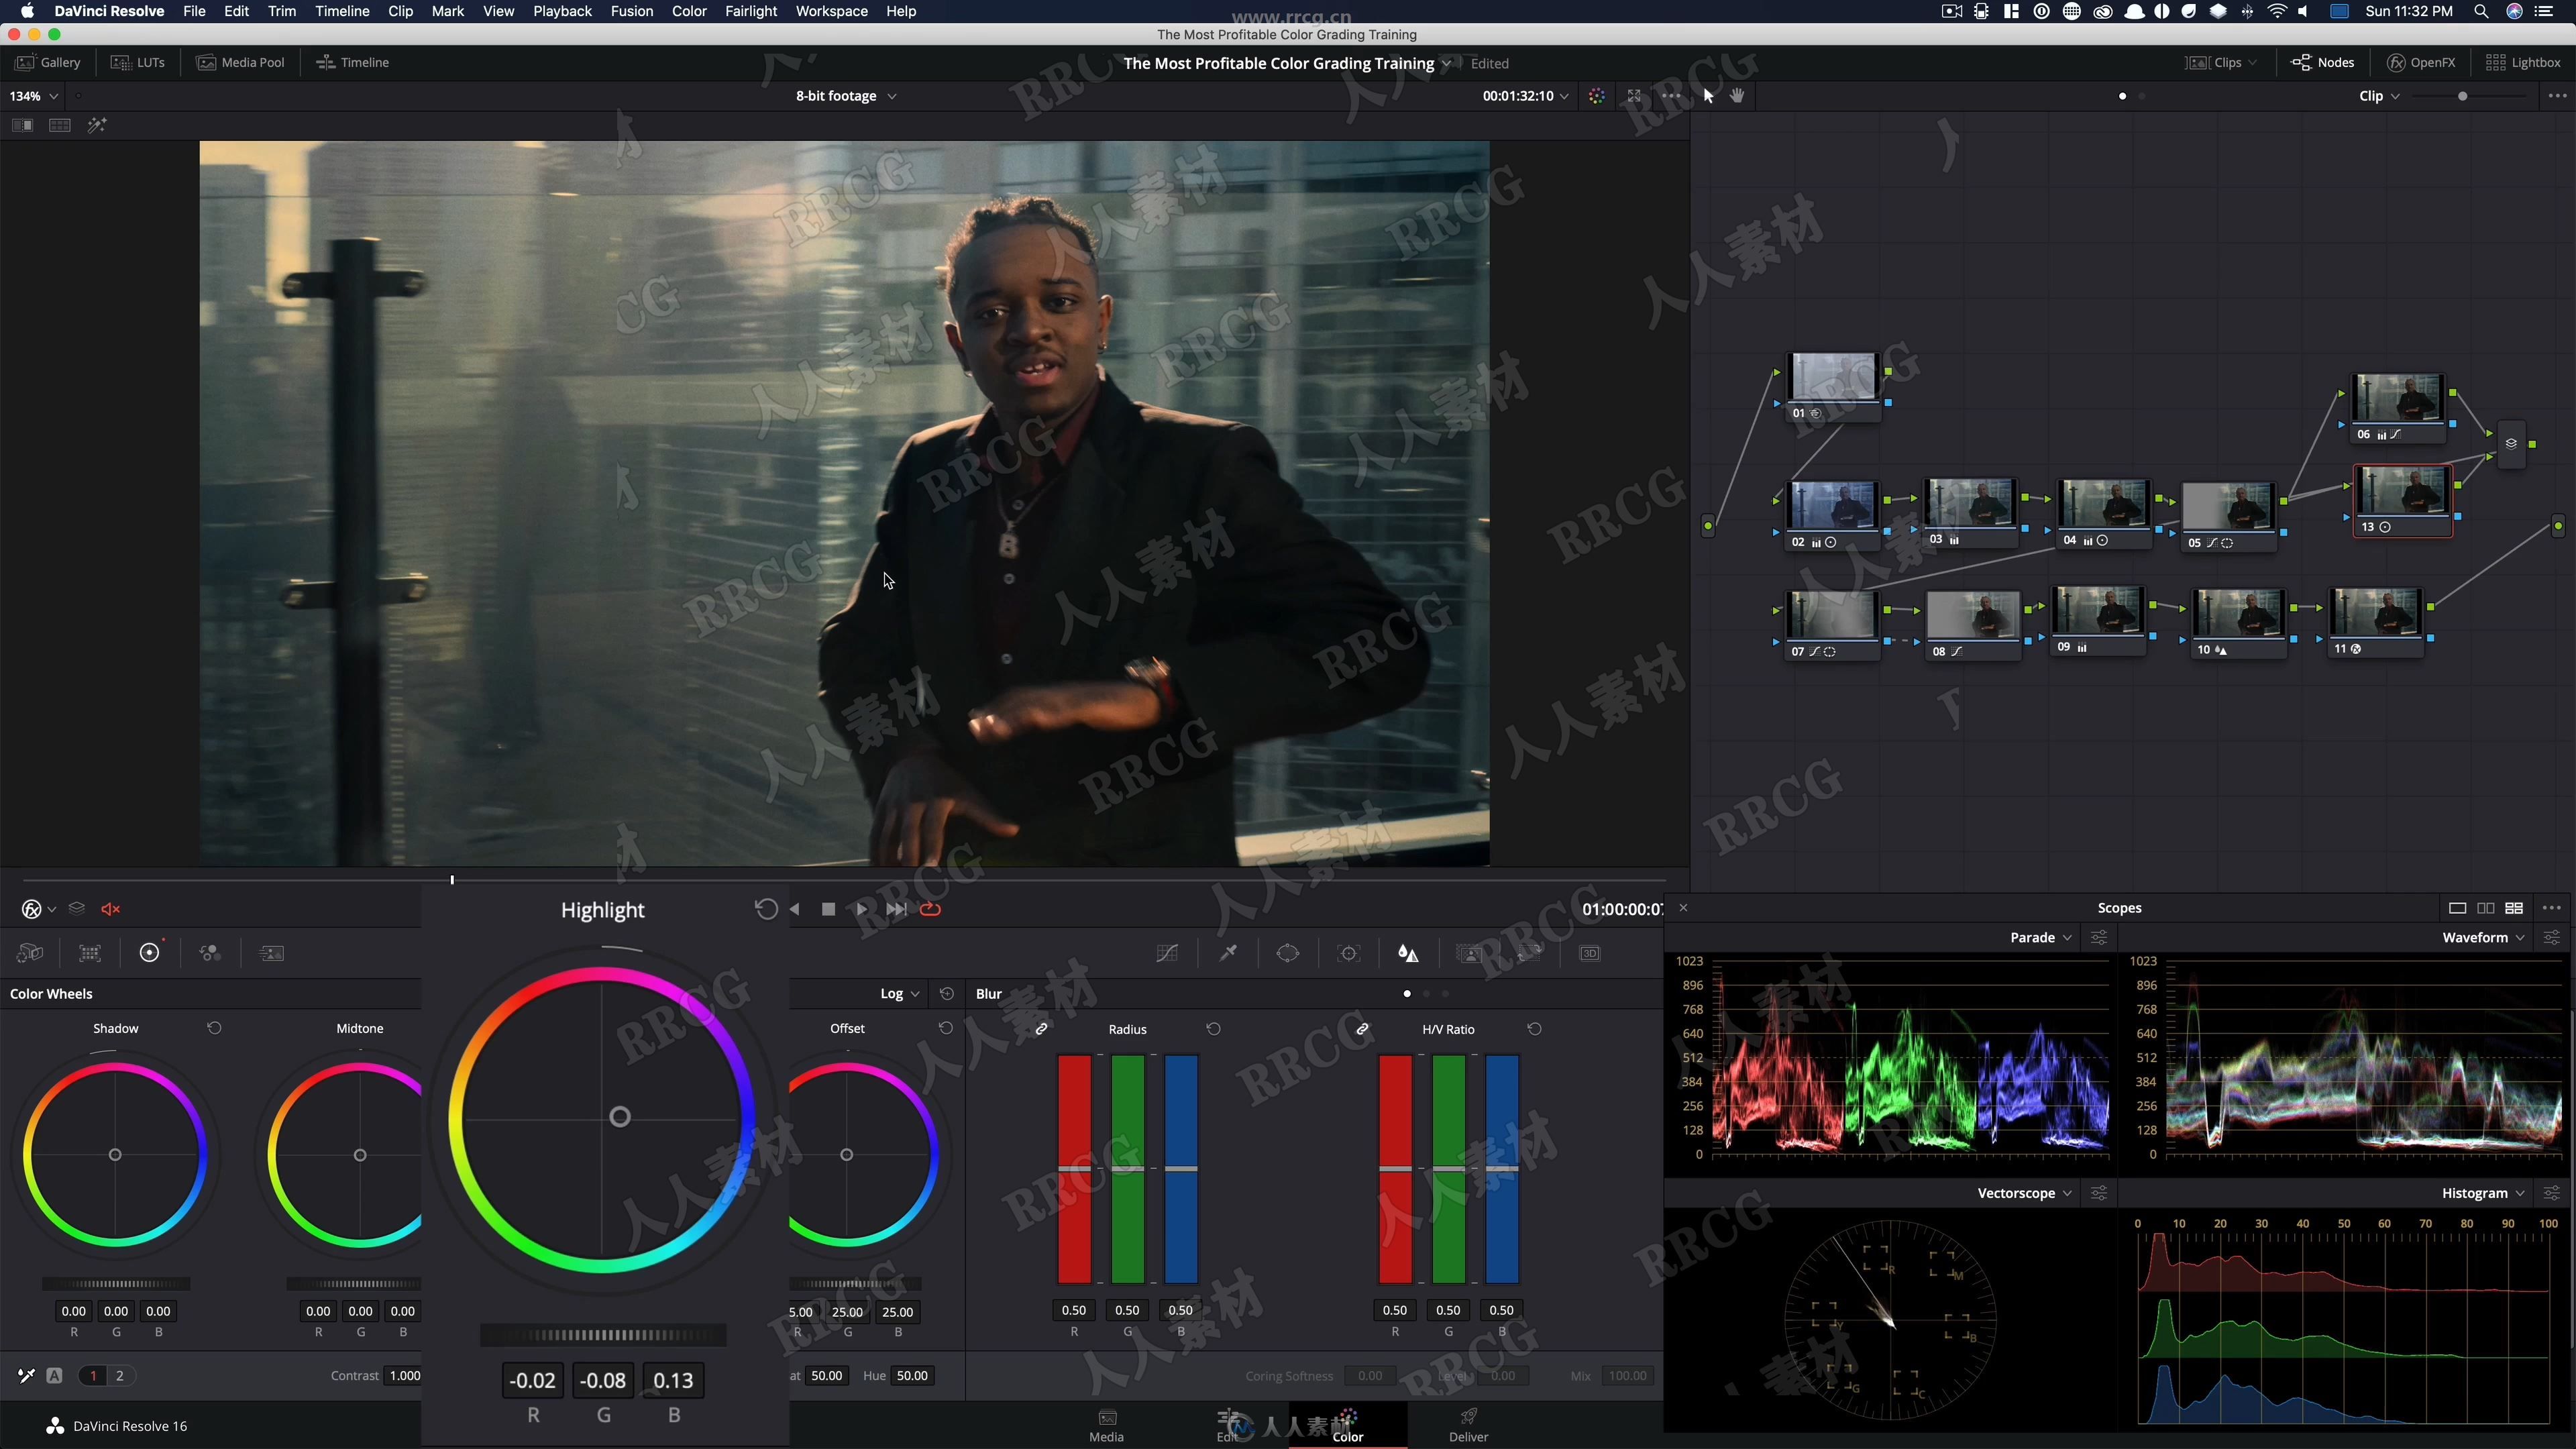Screen dimensions: 2576x1449
Task: Open the Color menu
Action: click(689, 11)
